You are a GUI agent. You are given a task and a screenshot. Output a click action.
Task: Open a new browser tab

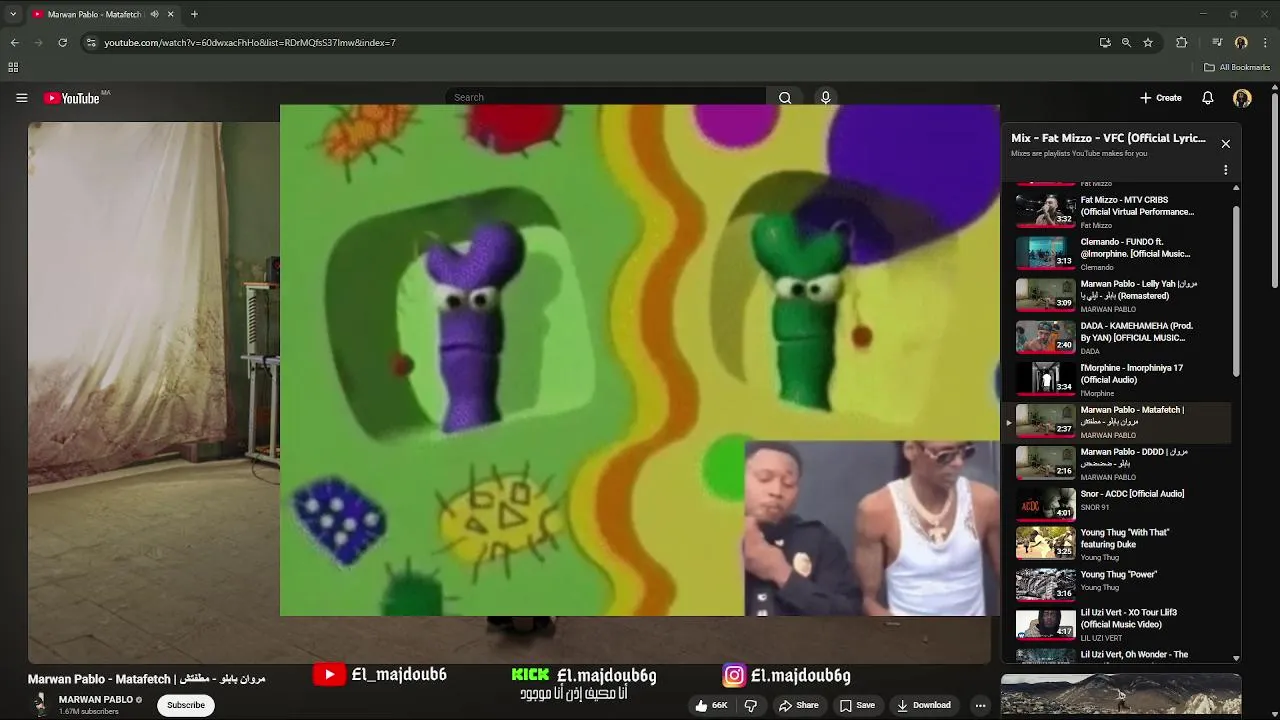[x=194, y=14]
